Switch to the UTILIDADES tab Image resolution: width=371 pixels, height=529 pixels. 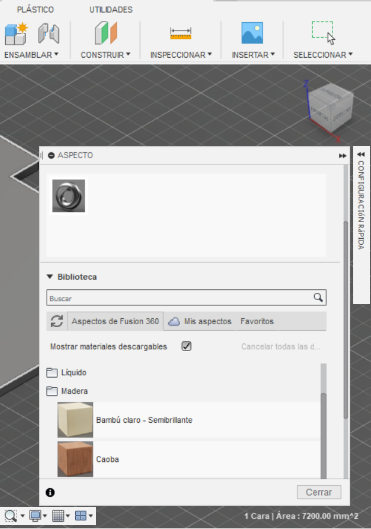[x=111, y=9]
